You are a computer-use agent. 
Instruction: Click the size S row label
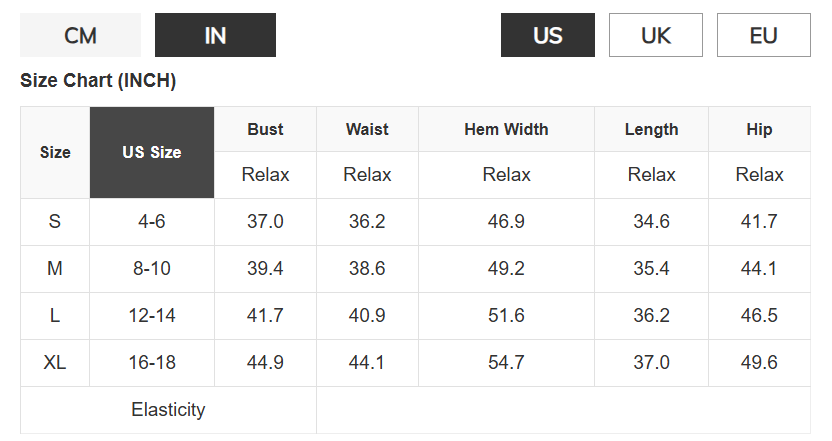(55, 221)
